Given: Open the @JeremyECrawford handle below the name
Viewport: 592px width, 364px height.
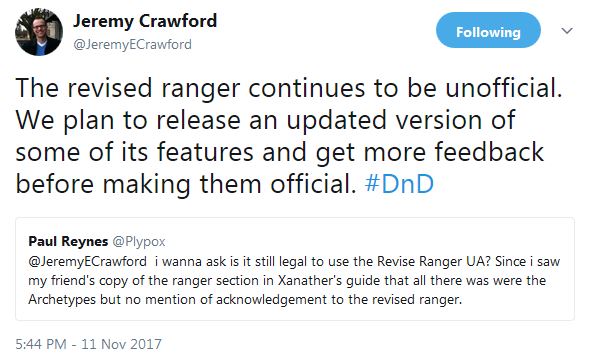Looking at the screenshot, I should pos(132,45).
